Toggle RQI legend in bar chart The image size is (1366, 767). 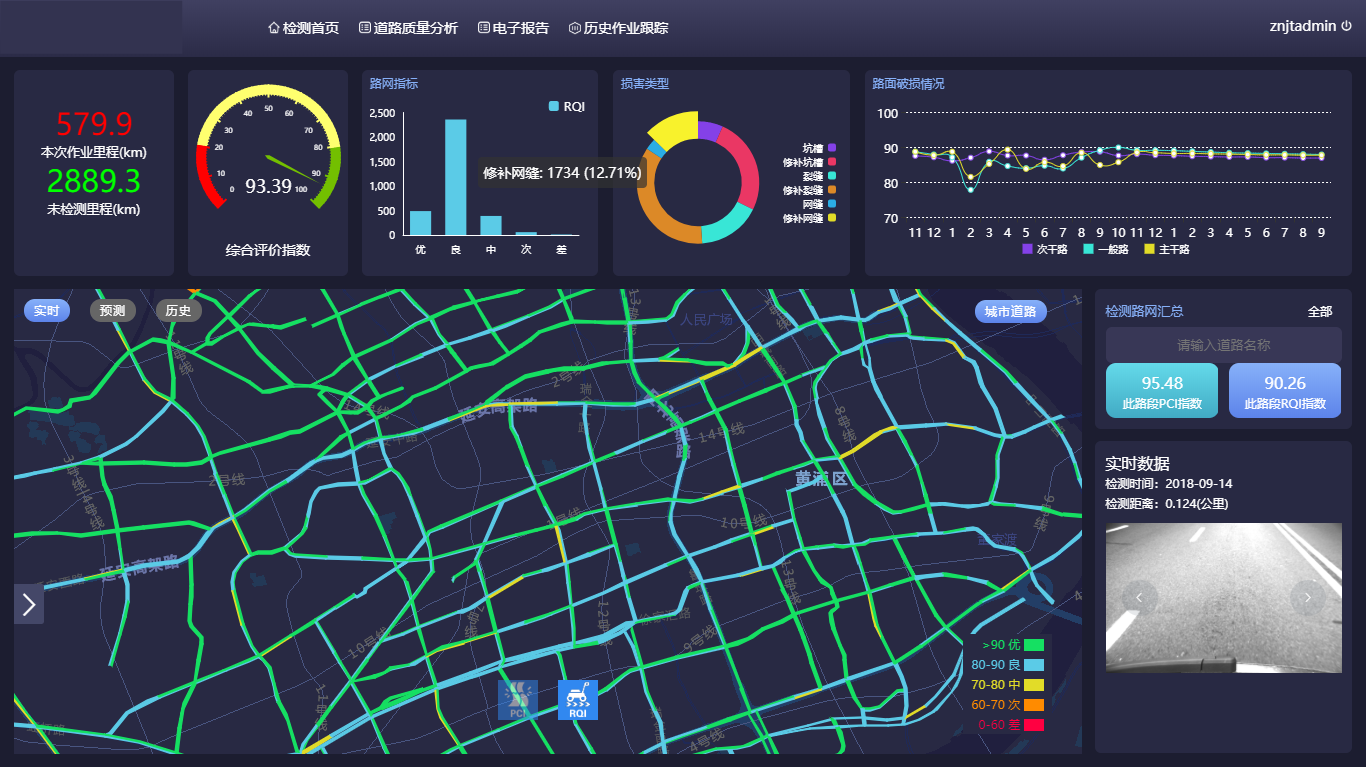pos(555,106)
